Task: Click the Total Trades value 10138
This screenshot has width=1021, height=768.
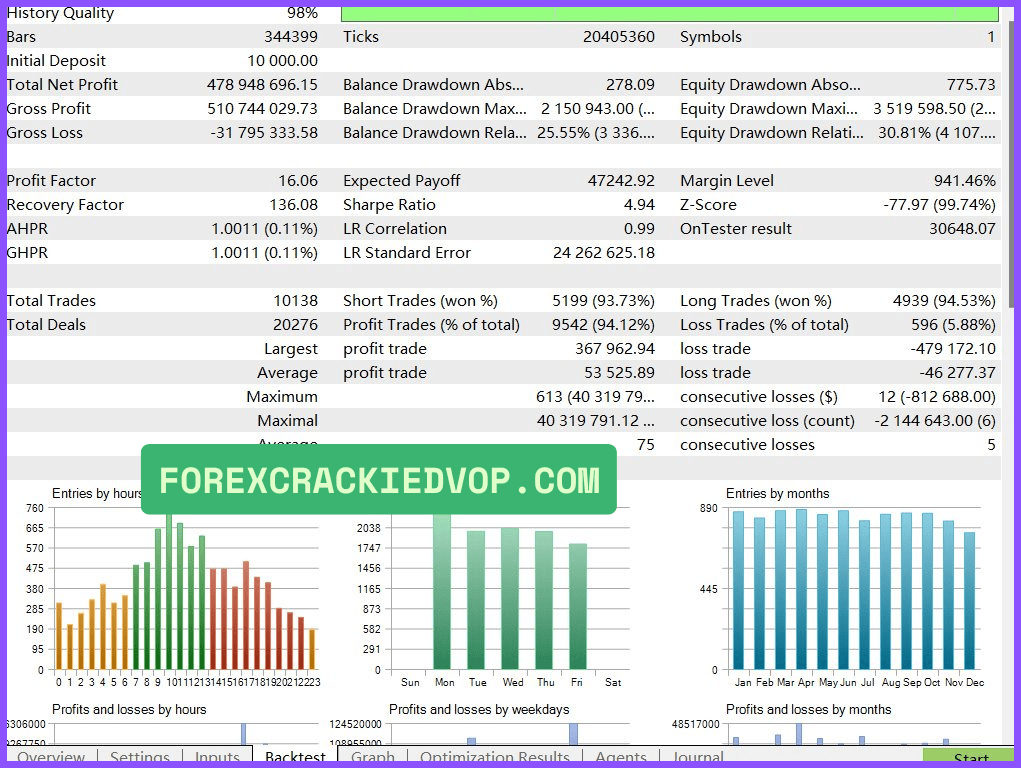Action: [x=296, y=301]
